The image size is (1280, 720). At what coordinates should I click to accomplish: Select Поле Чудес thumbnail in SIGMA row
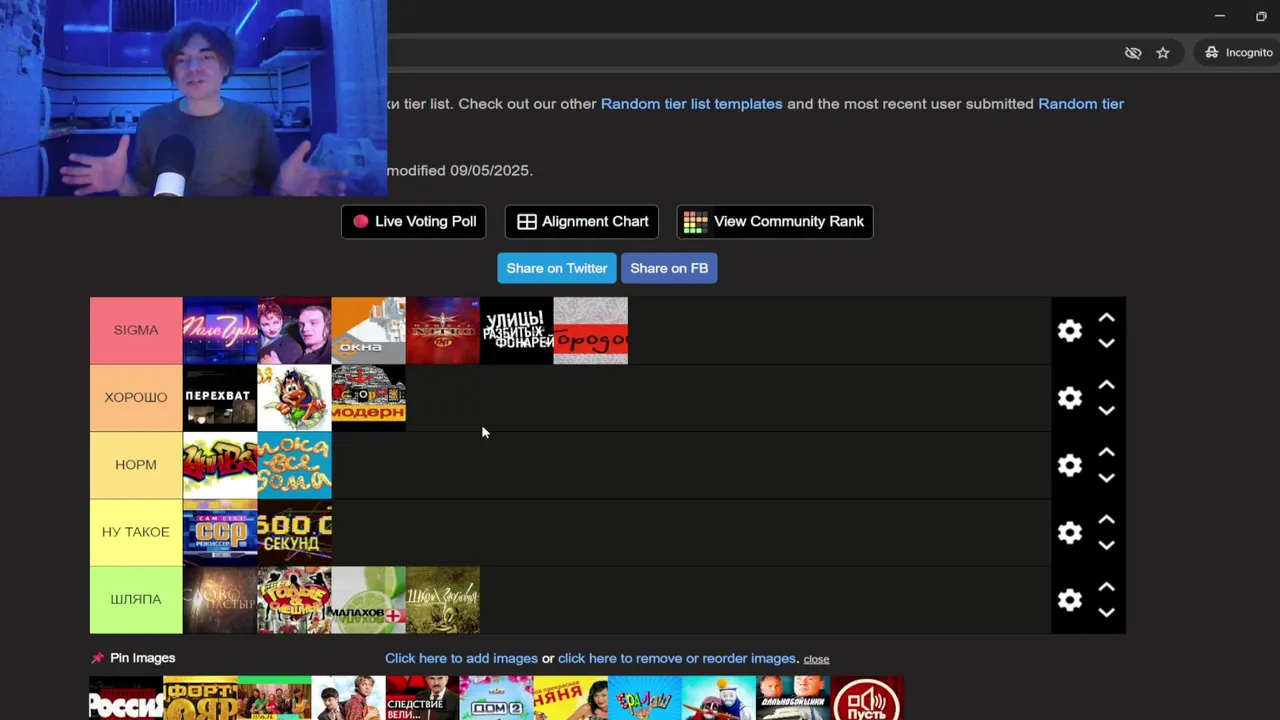[220, 331]
